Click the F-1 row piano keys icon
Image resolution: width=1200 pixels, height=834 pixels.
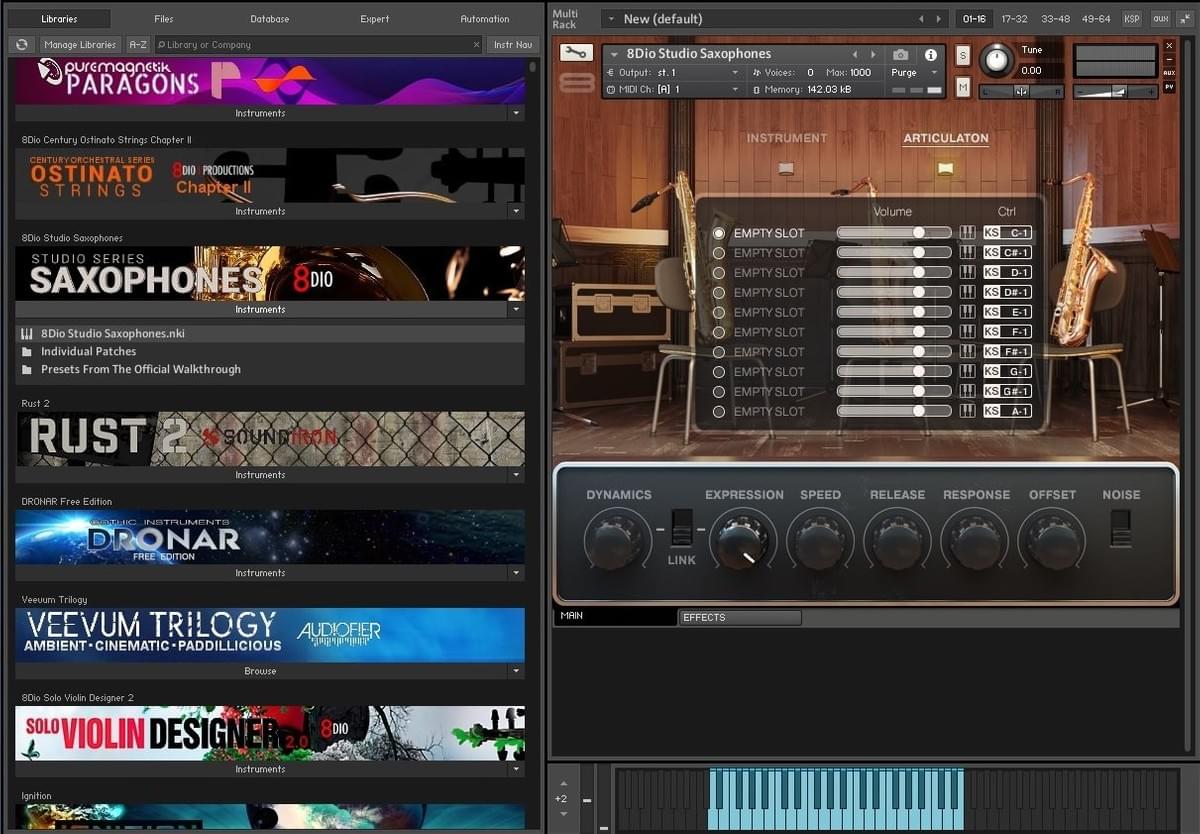click(x=967, y=332)
